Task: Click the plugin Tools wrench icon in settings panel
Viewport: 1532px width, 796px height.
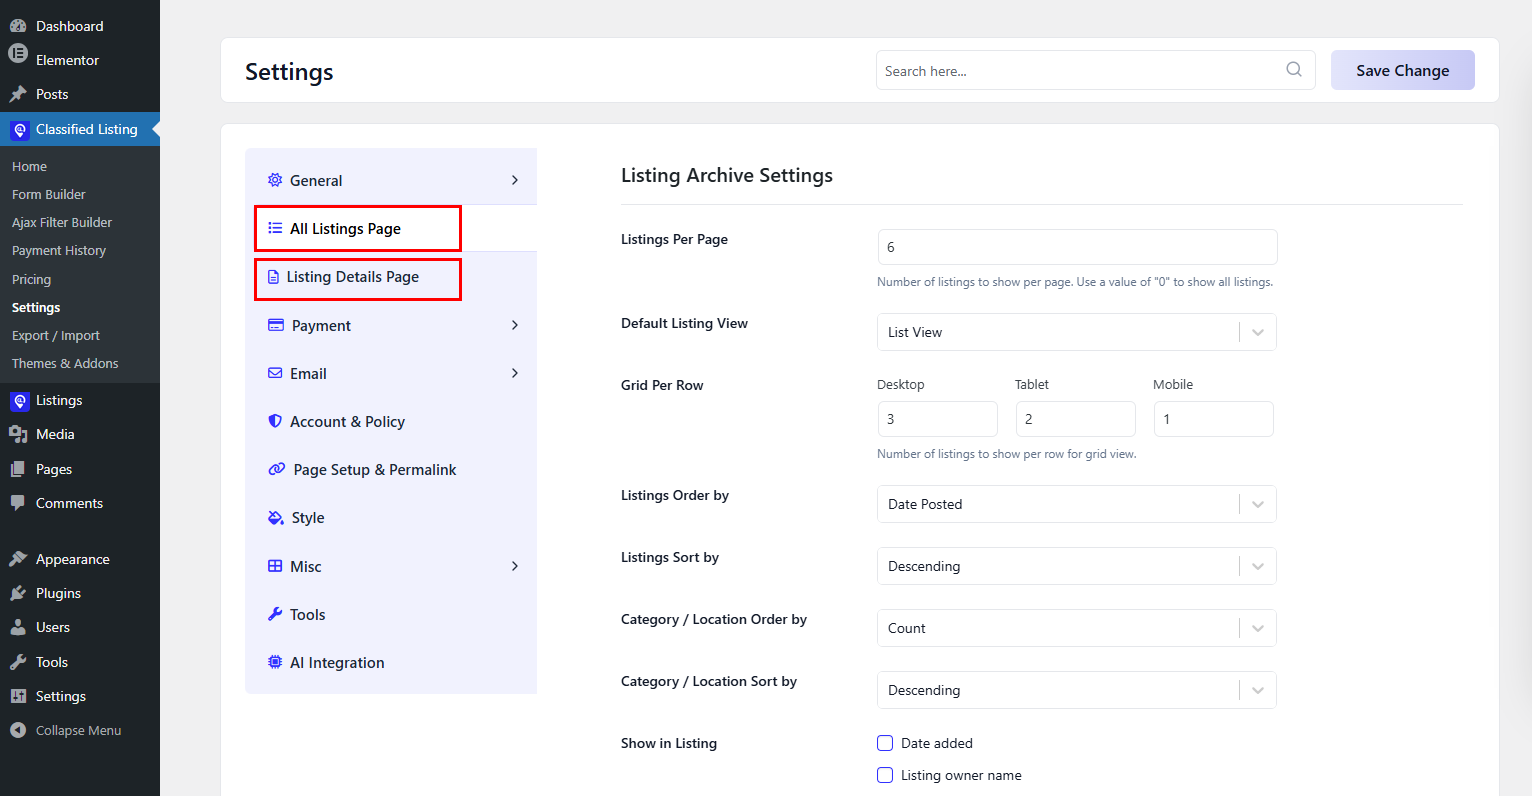Action: click(x=275, y=614)
